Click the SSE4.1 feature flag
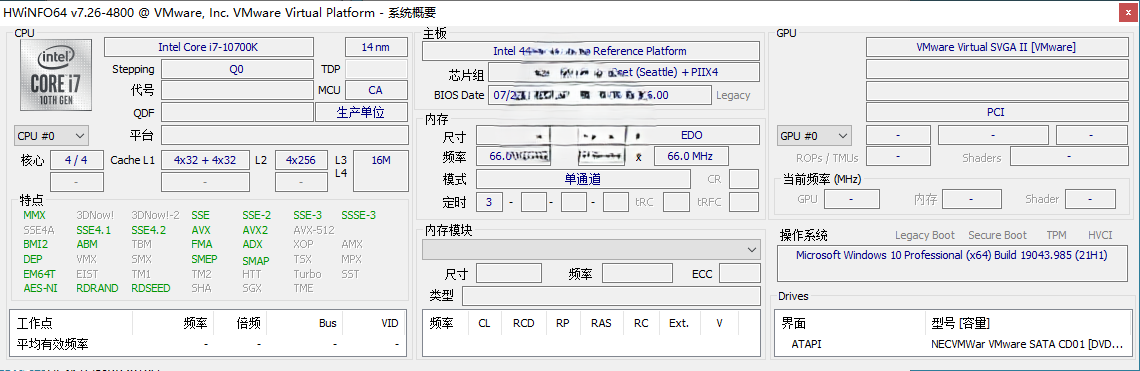 click(x=94, y=230)
